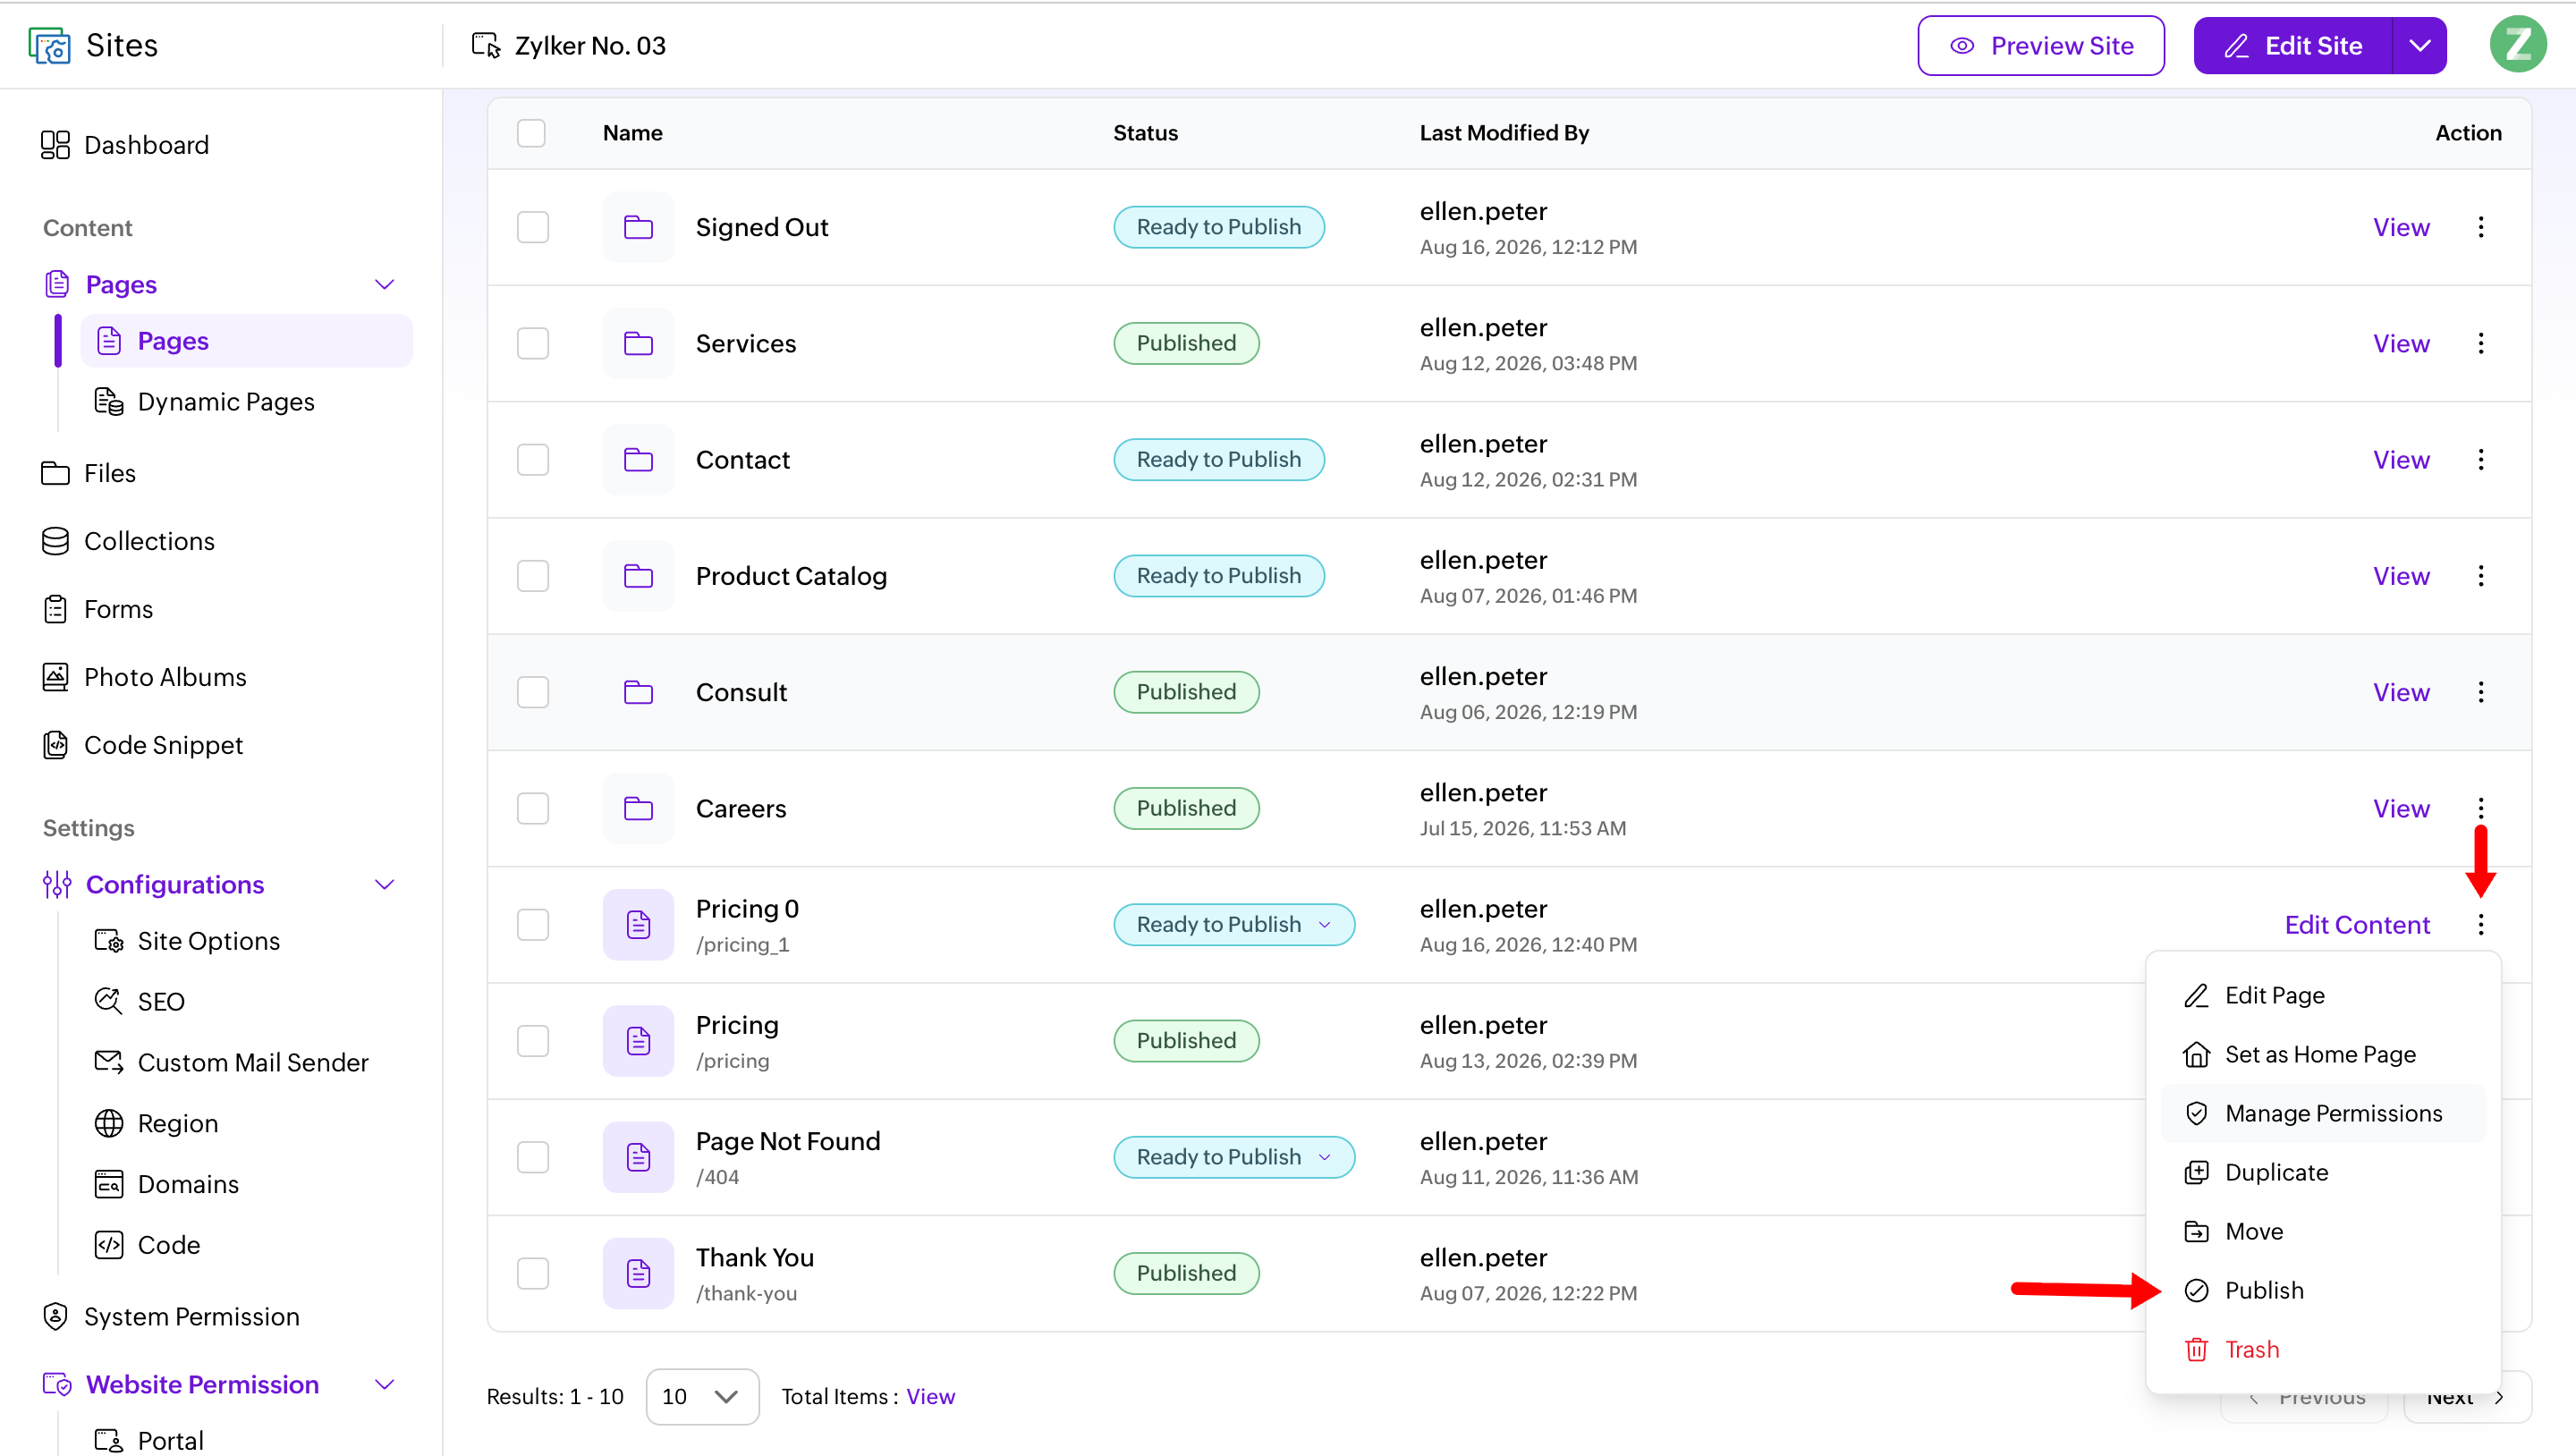Open the Code configuration item
Viewport: 2576px width, 1456px height.
146,1245
